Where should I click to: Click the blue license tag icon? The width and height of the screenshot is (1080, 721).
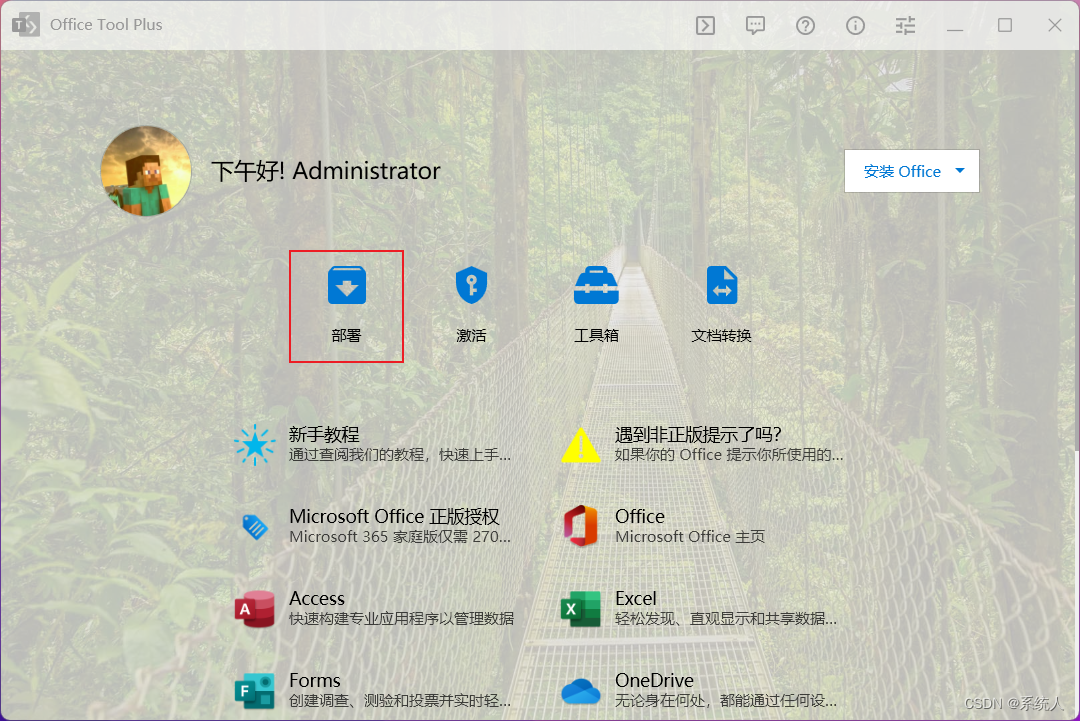[x=255, y=527]
